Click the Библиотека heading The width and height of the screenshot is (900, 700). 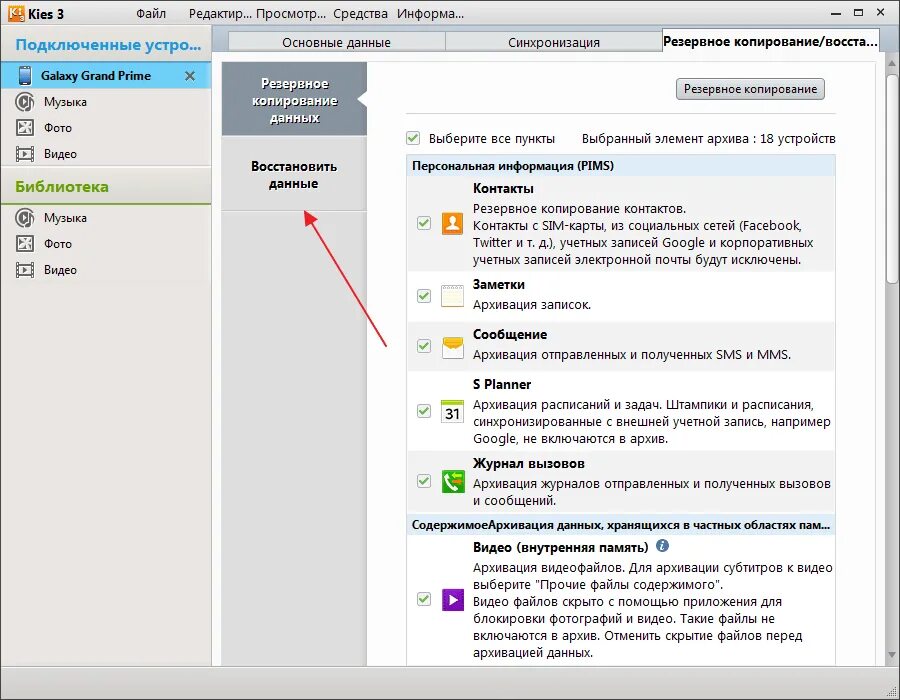click(x=62, y=186)
